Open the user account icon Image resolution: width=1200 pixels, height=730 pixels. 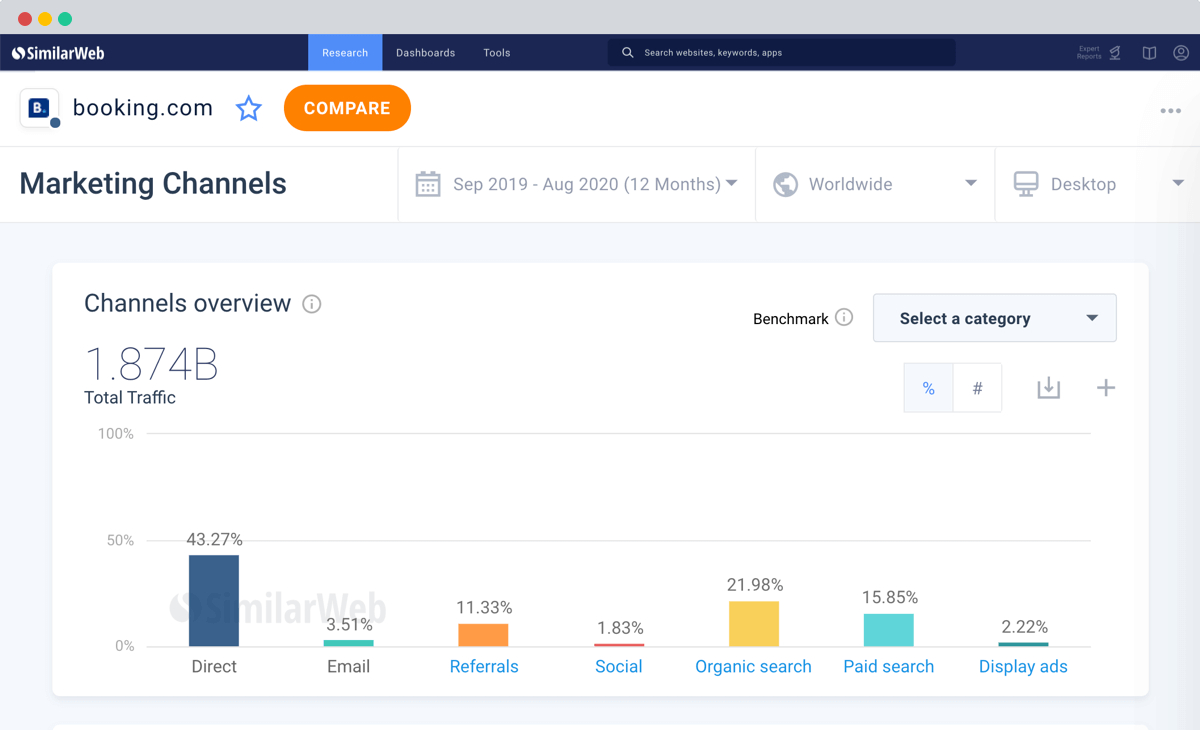1181,53
